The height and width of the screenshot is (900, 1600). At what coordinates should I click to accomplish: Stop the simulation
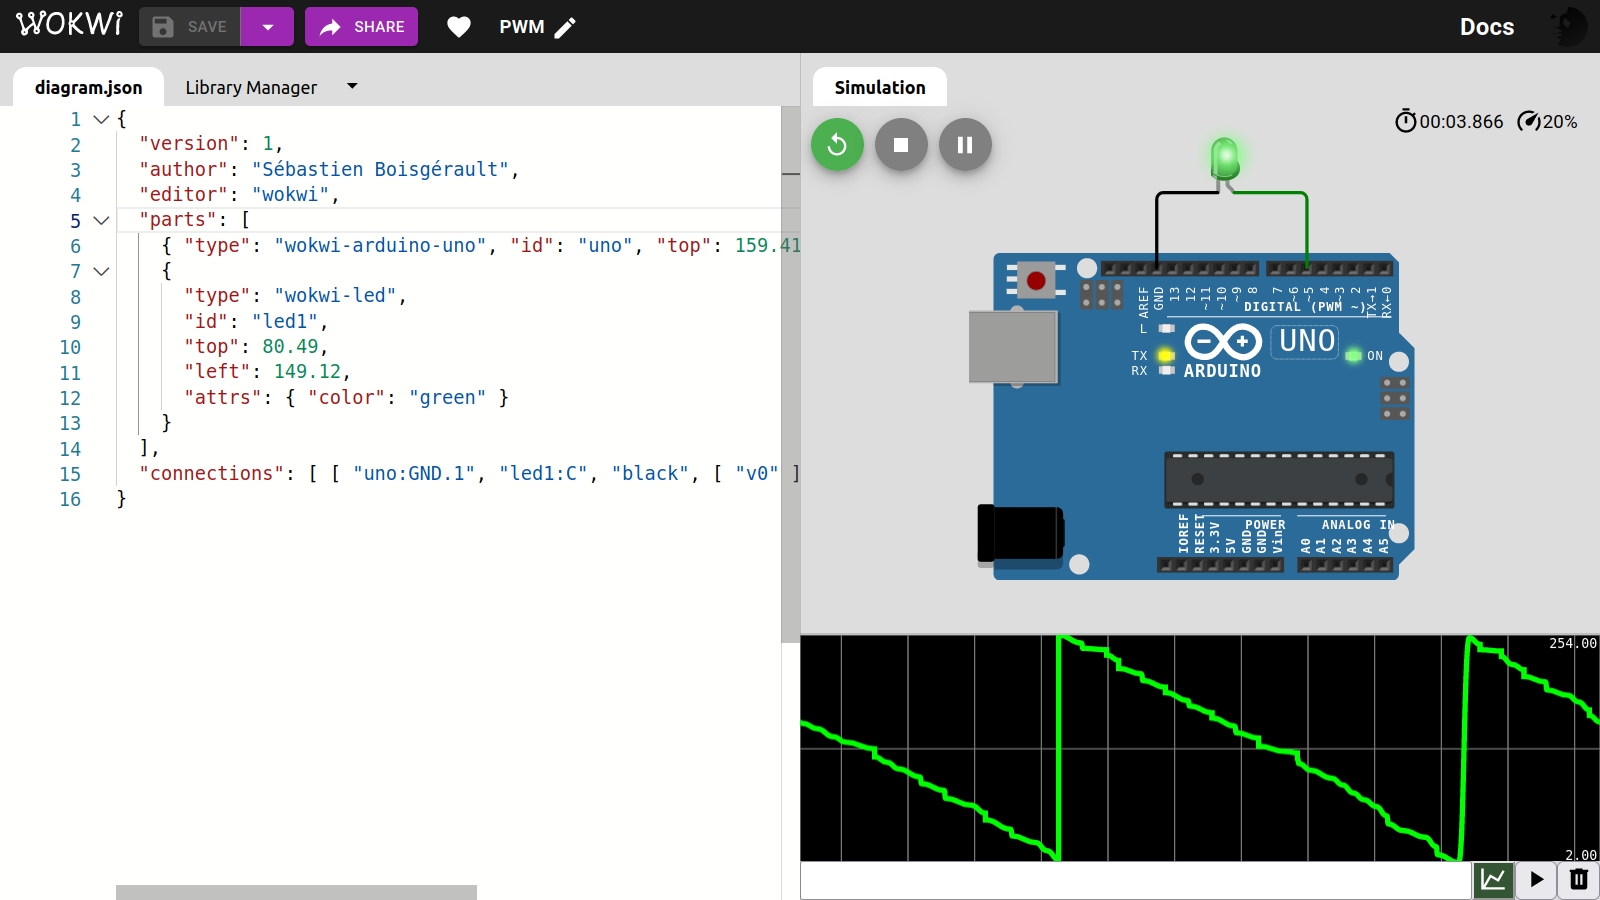click(901, 145)
